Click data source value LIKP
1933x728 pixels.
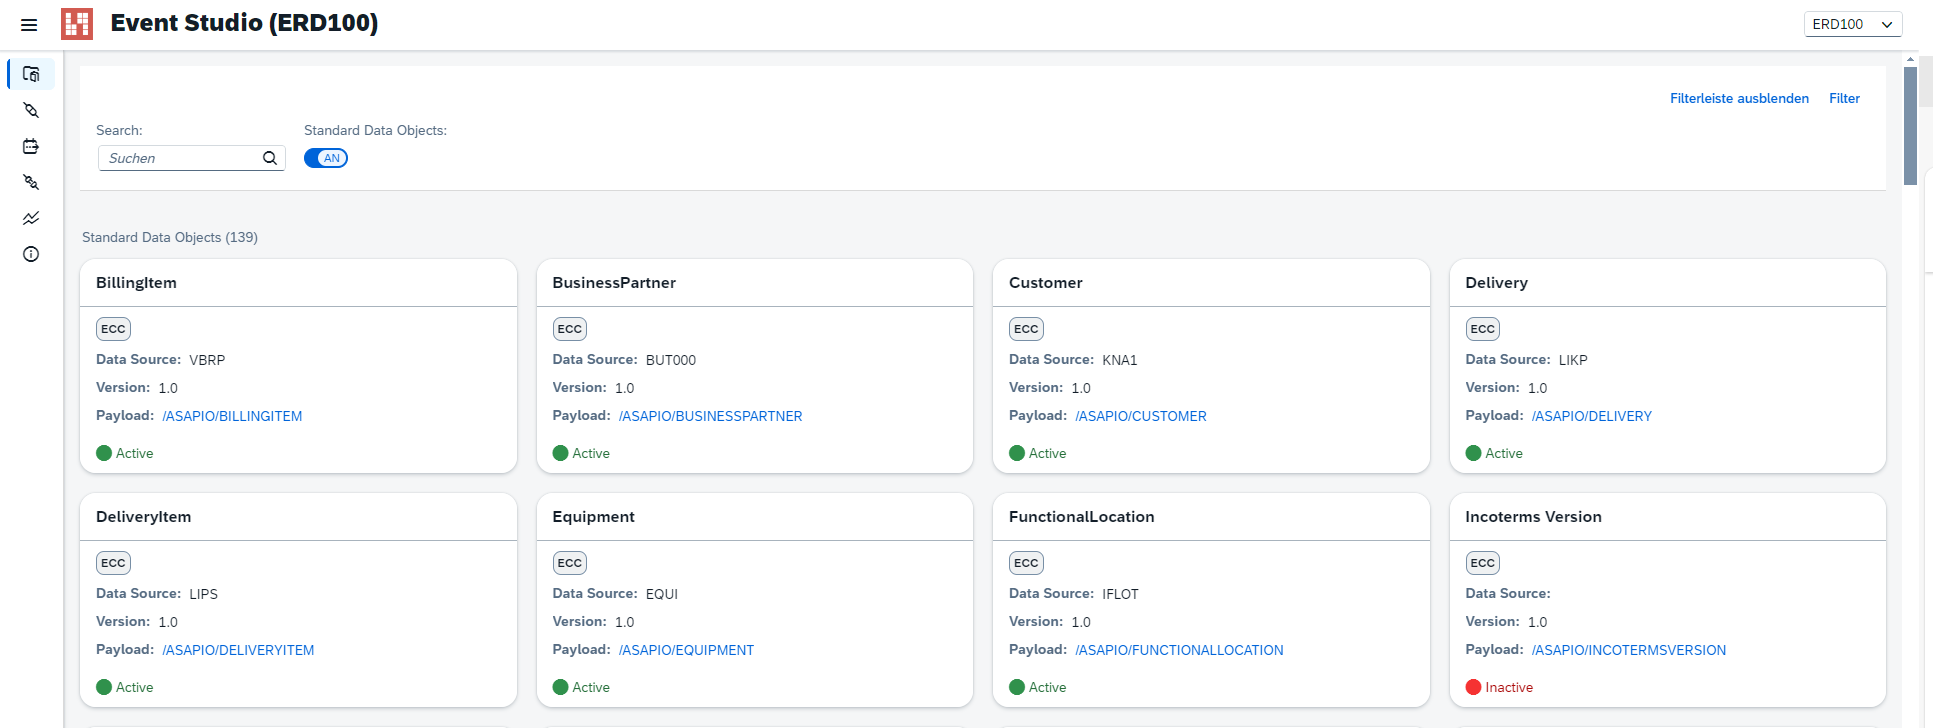point(1573,360)
